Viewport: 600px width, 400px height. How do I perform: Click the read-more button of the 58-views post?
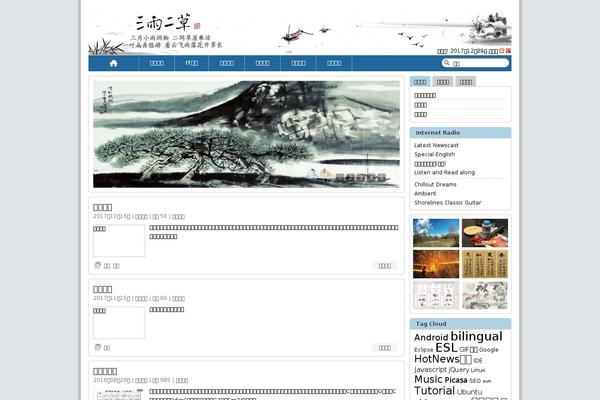(x=385, y=266)
